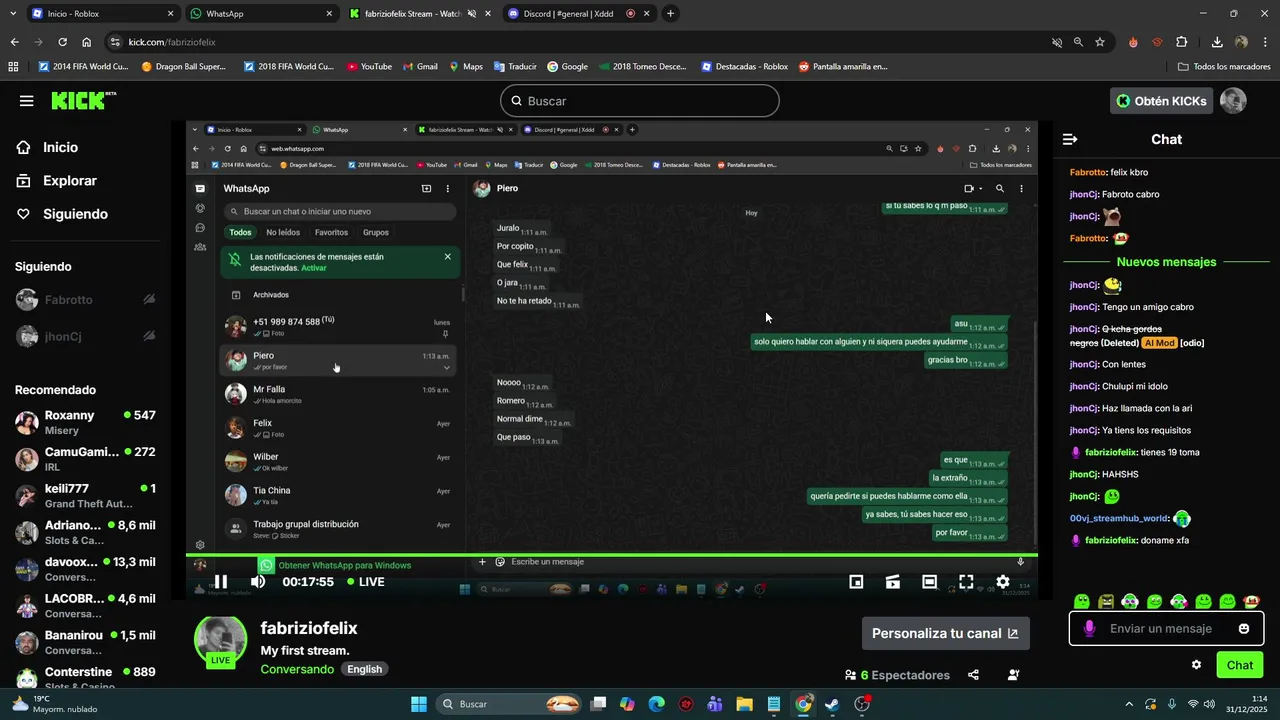
Task: Go back in browser history
Action: (x=14, y=42)
